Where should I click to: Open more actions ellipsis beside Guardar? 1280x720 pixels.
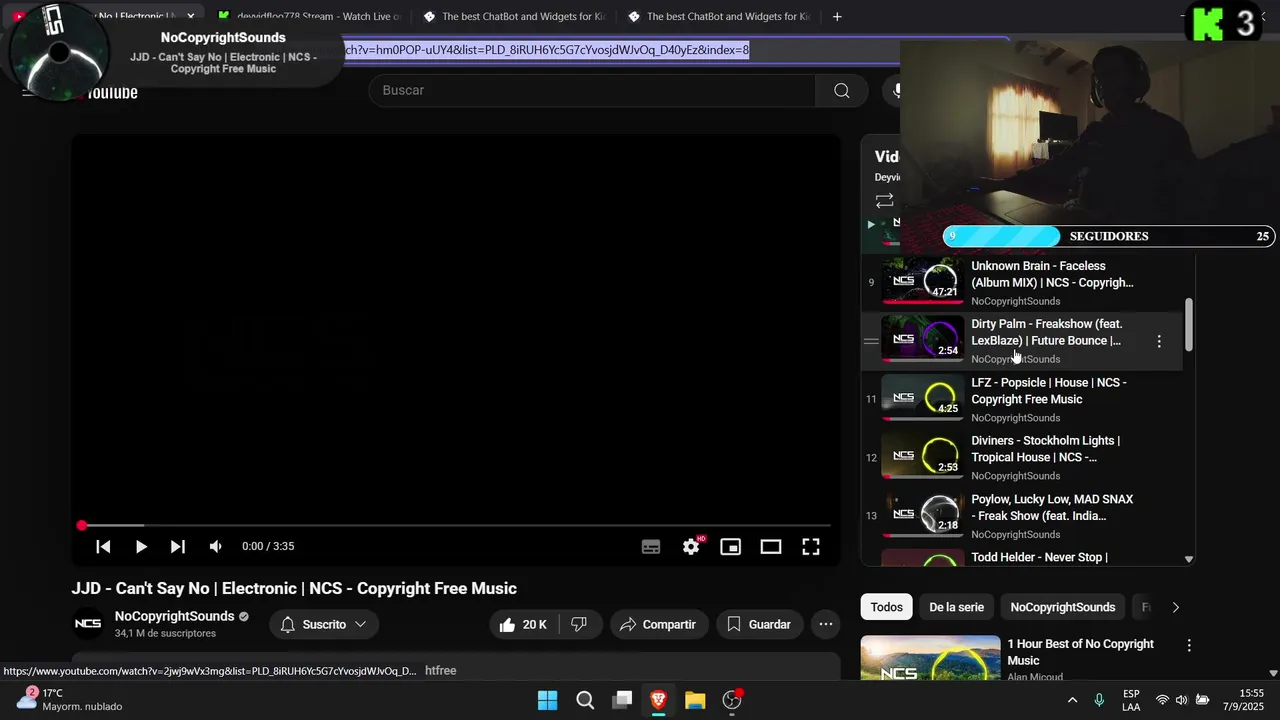(826, 624)
